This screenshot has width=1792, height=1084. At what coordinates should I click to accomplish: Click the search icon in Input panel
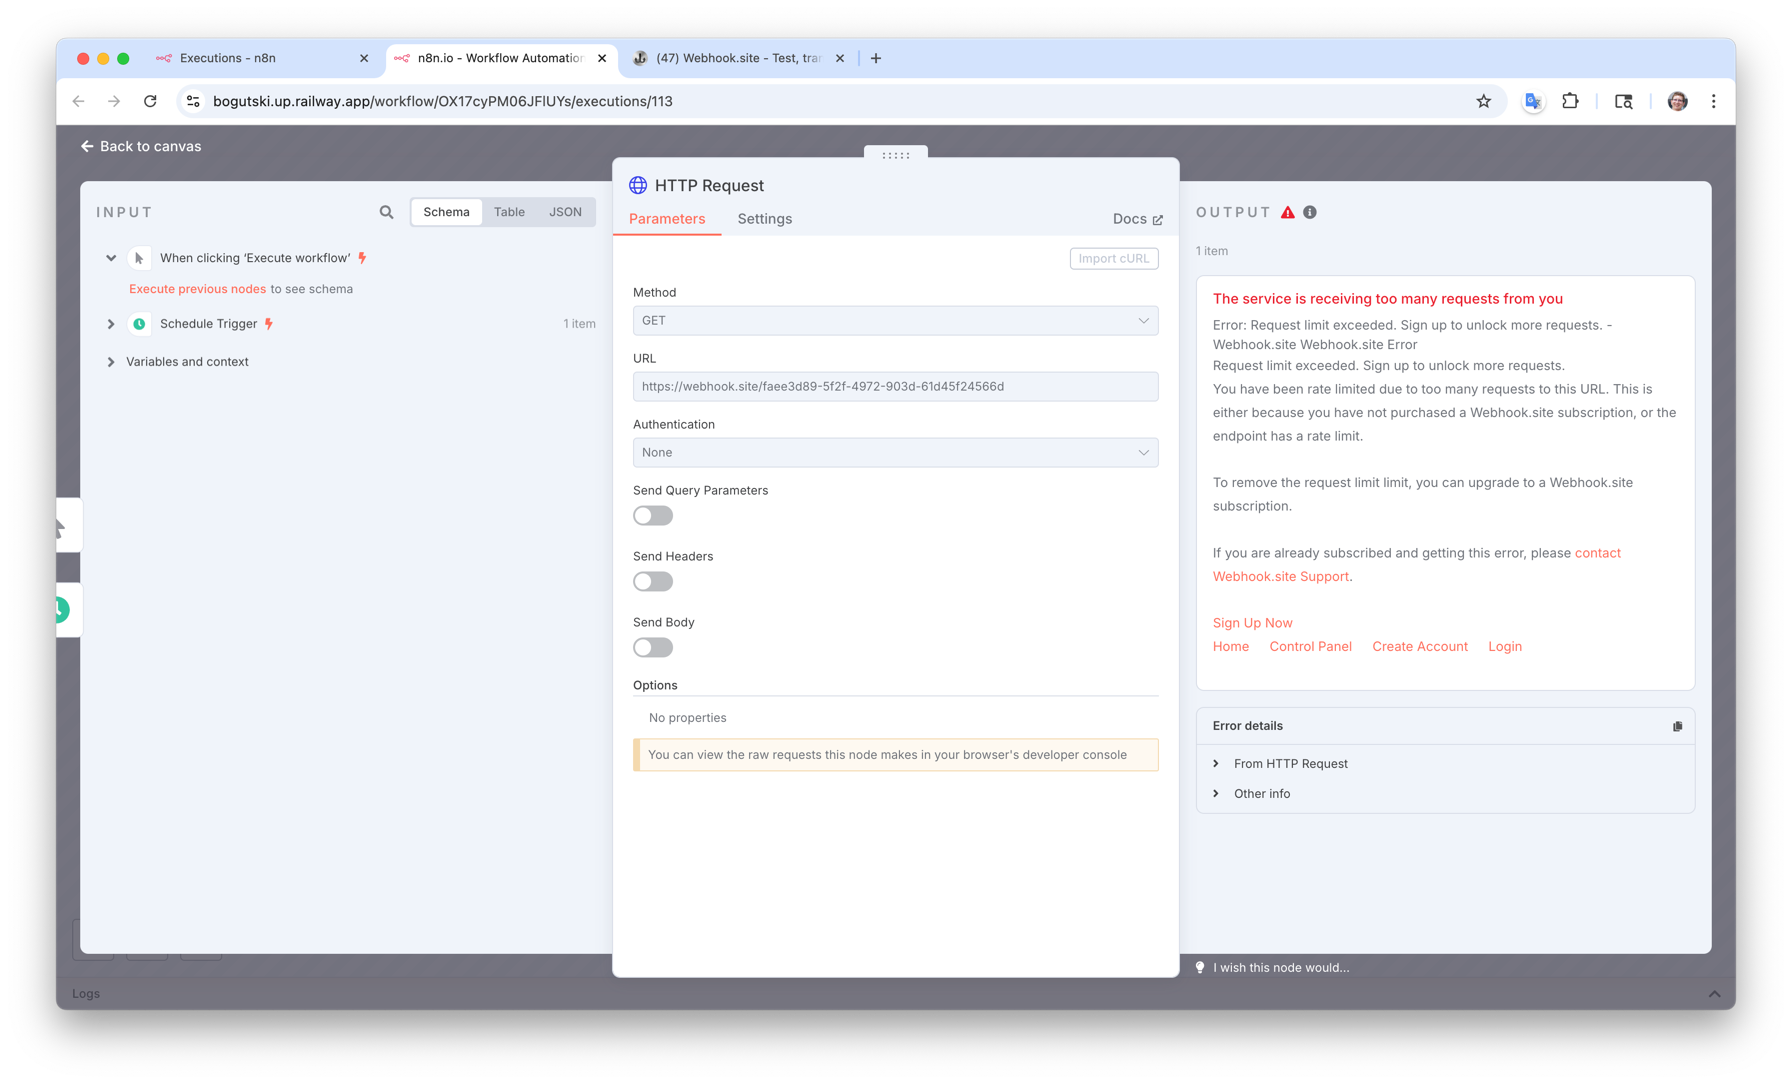[386, 212]
